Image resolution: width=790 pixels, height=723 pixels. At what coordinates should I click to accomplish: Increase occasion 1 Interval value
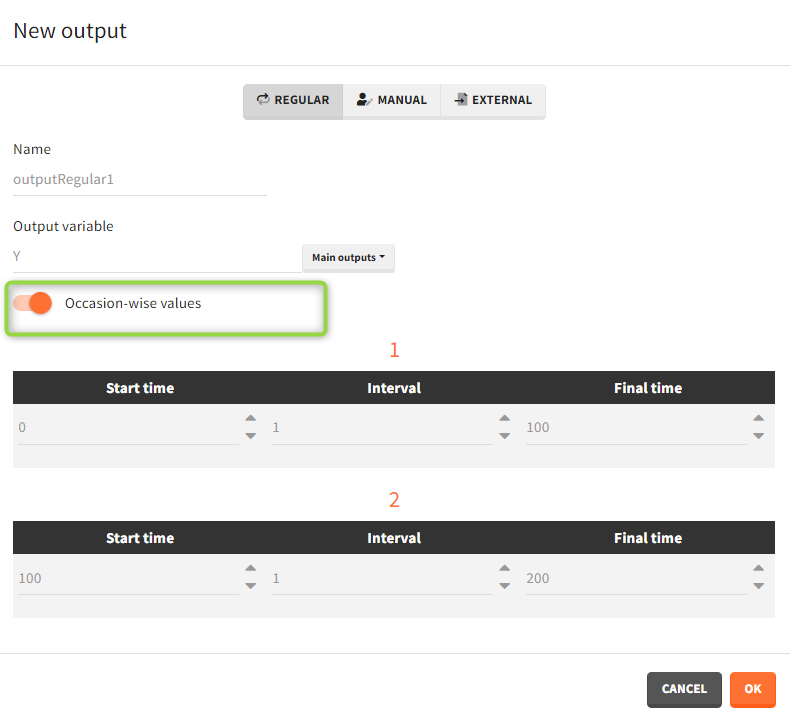coord(504,419)
